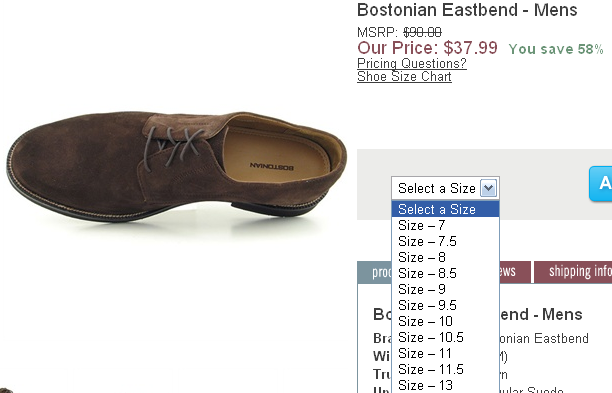
Task: Choose Size – 11 from dropdown
Action: tap(445, 353)
